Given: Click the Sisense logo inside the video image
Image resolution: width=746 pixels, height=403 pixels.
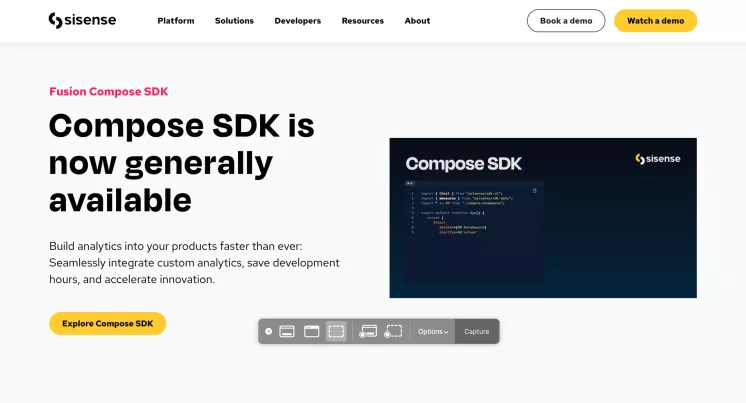Looking at the screenshot, I should click(x=658, y=159).
